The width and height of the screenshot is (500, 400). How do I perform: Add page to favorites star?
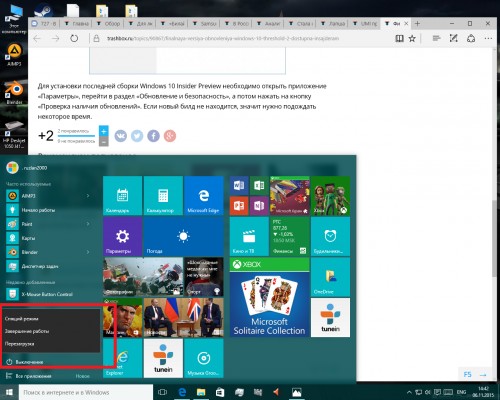(x=412, y=39)
